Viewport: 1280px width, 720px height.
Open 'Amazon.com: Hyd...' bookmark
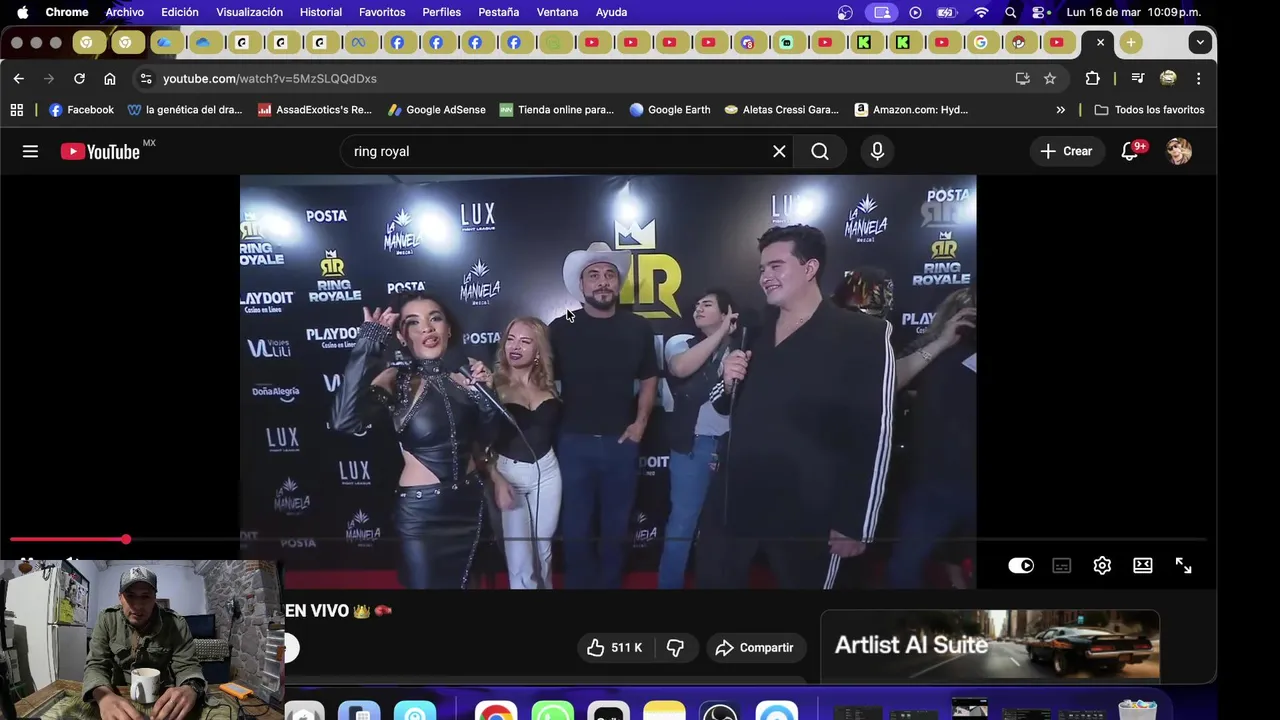click(911, 110)
